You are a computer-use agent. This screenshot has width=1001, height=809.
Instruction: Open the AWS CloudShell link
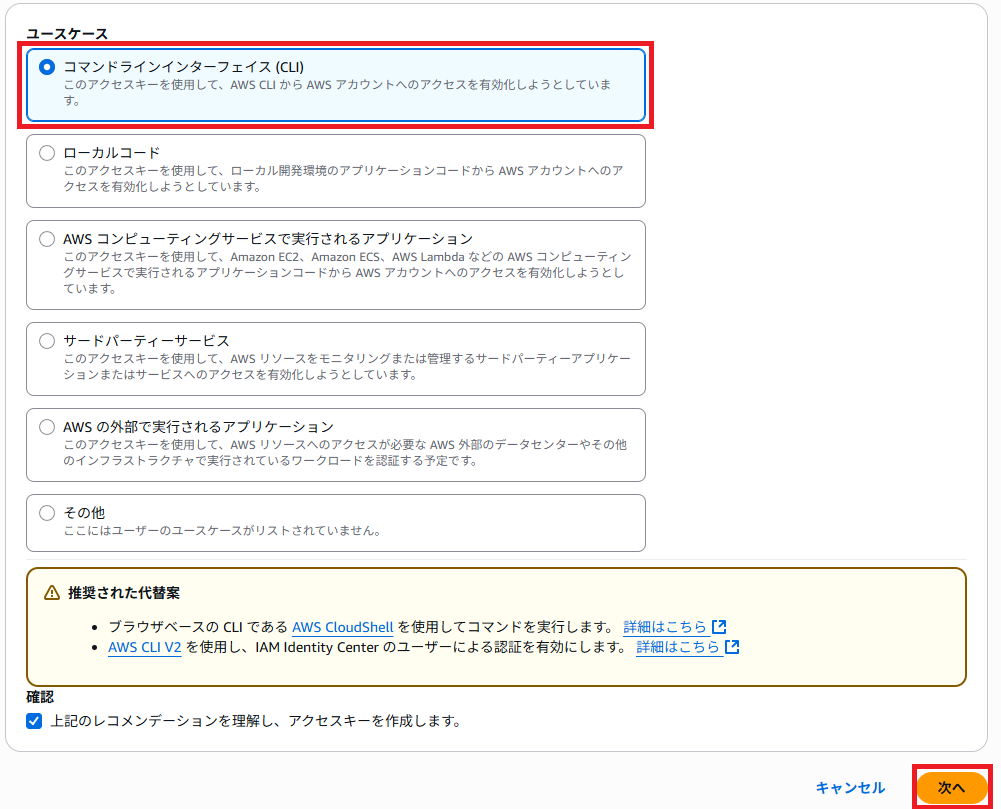click(x=343, y=627)
